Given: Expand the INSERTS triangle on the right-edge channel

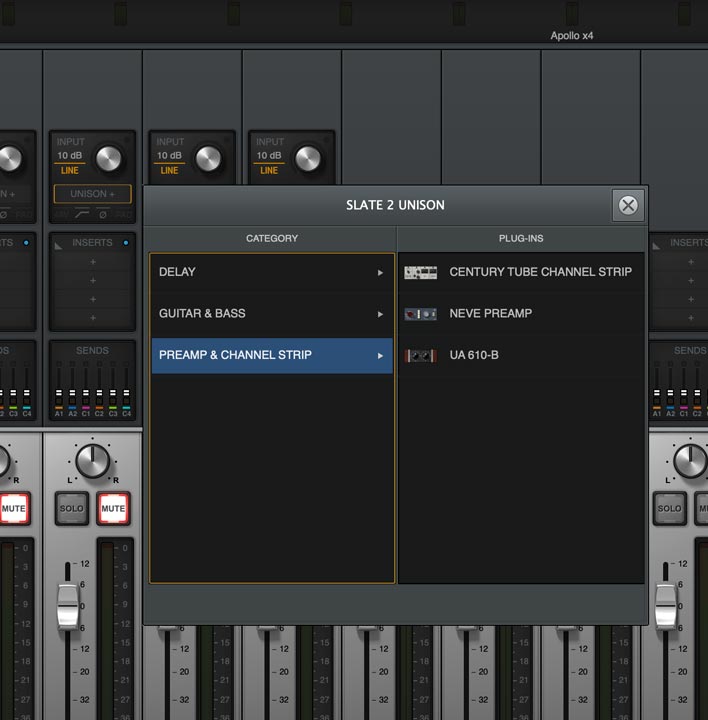Looking at the screenshot, I should tap(657, 246).
